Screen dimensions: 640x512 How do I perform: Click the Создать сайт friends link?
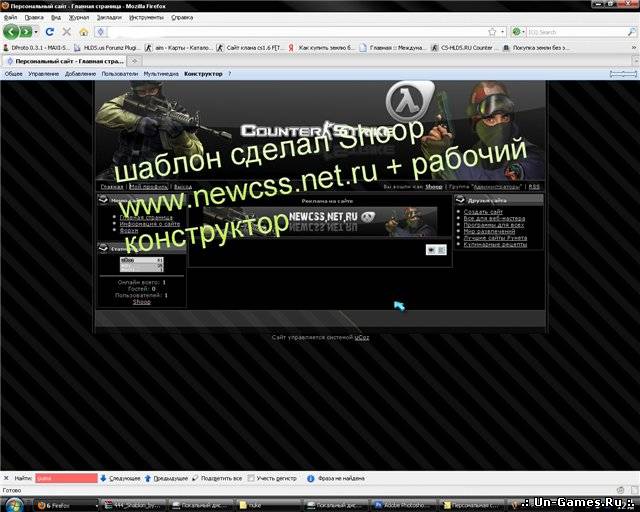coord(483,212)
